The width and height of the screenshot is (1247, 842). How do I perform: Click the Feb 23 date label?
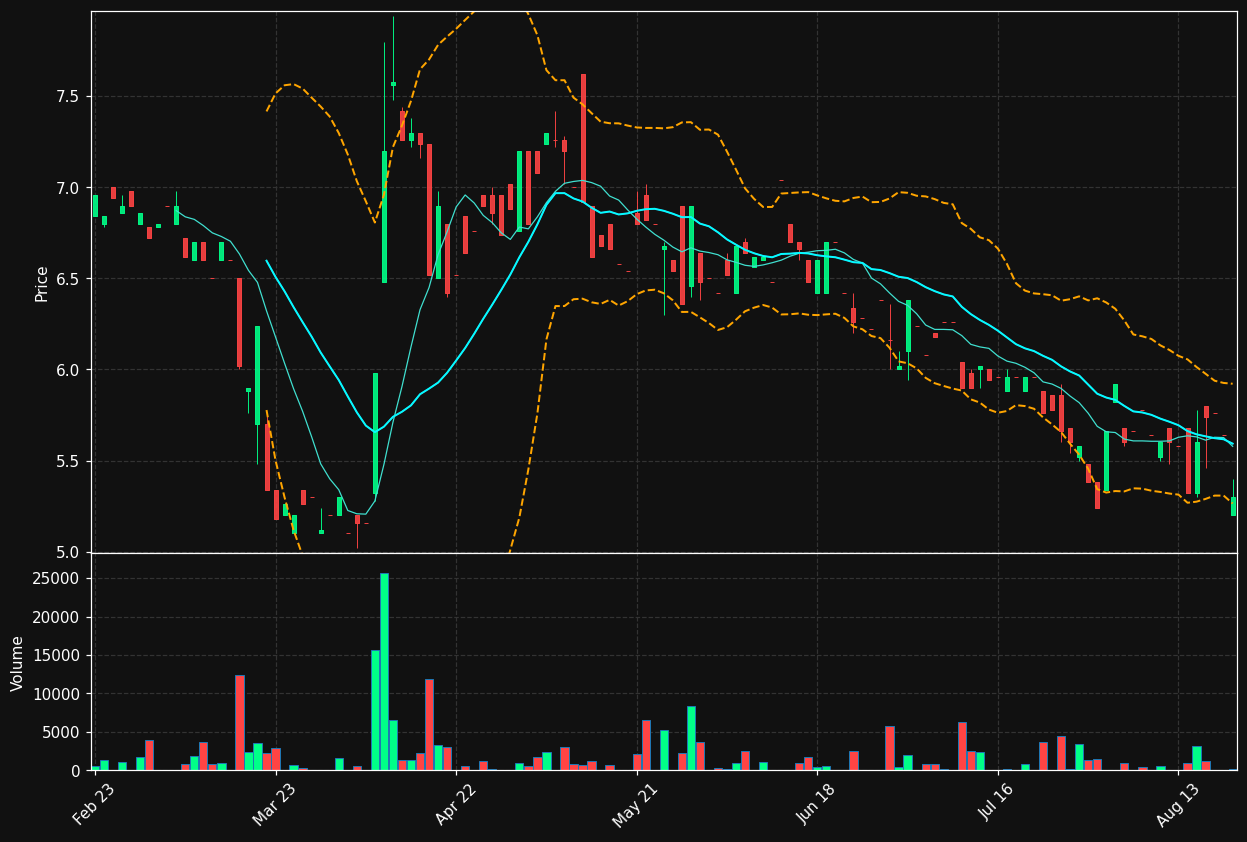tap(93, 803)
